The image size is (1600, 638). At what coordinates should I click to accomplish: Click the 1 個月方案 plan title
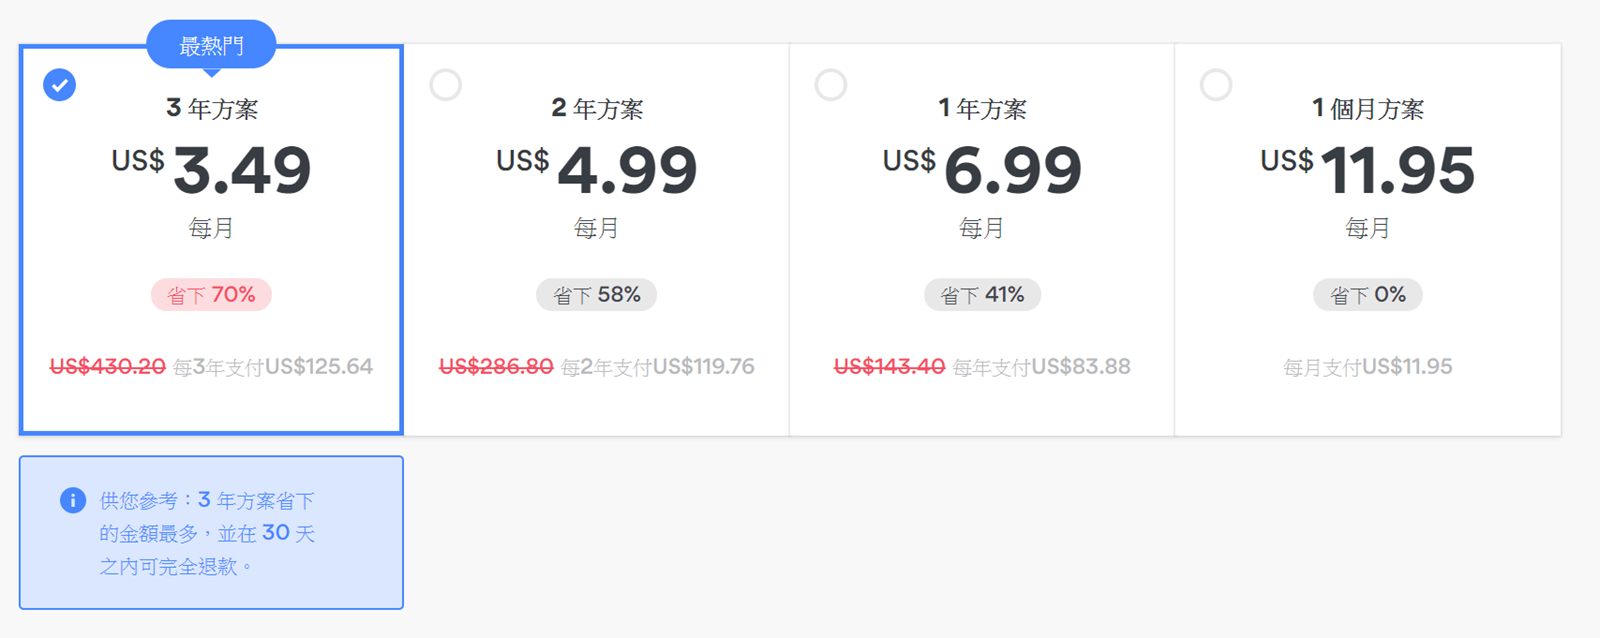coord(1367,108)
